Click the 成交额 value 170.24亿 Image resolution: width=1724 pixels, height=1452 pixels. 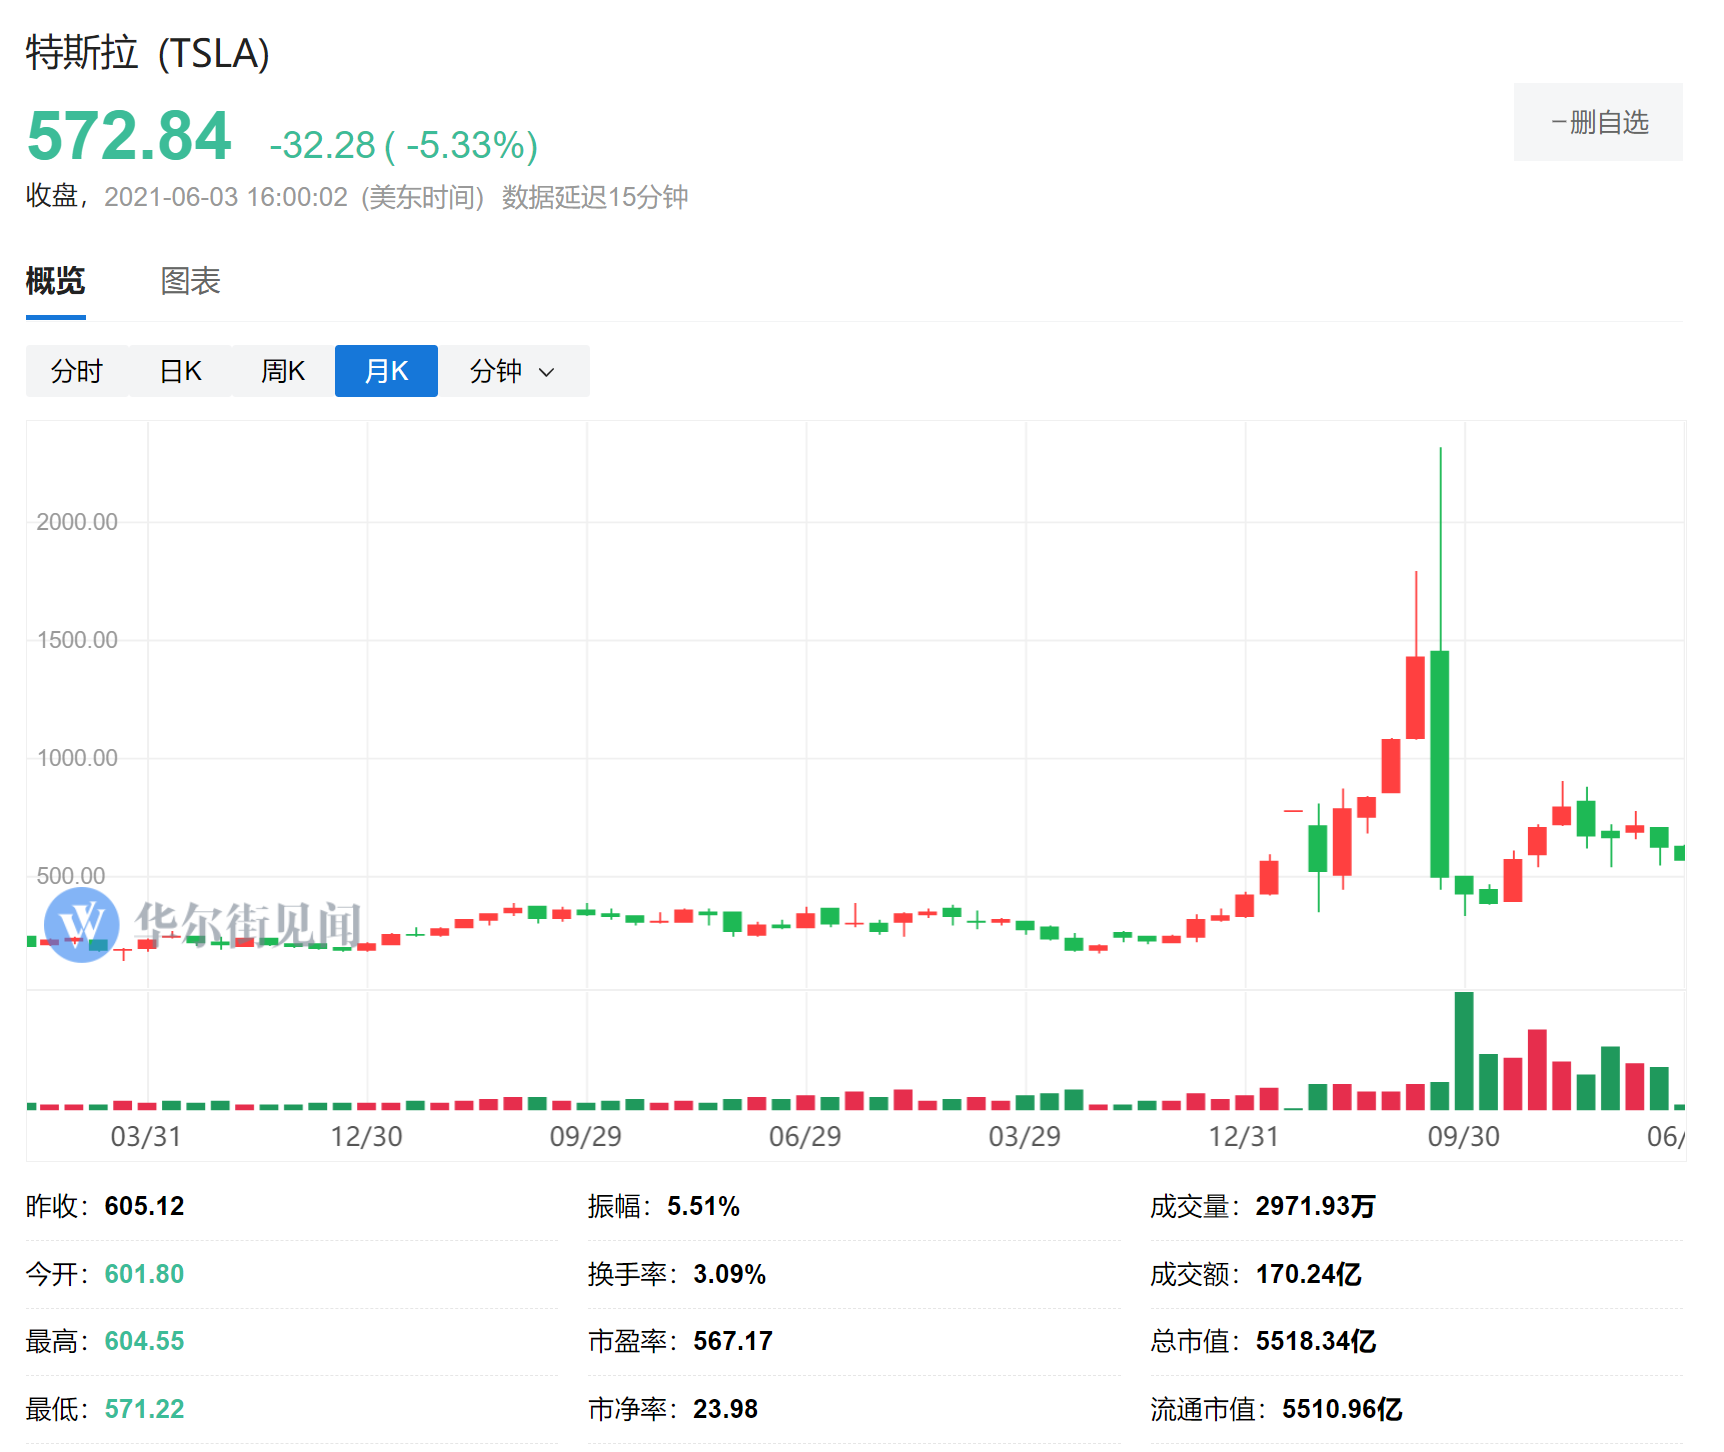(1309, 1274)
